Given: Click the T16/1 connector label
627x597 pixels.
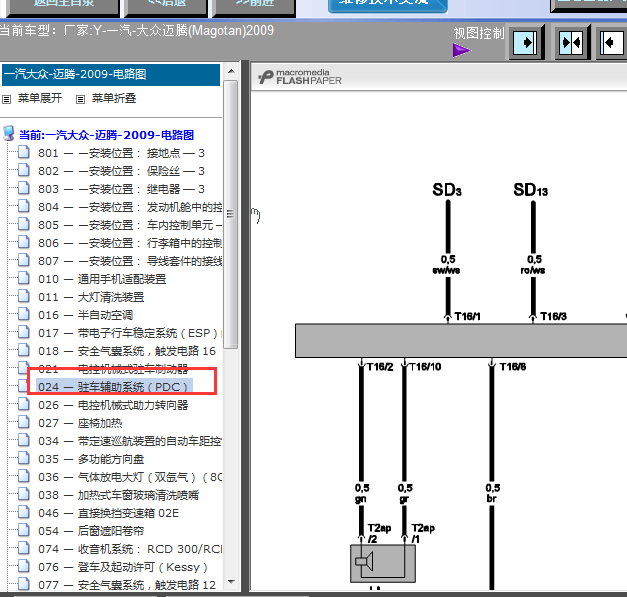Looking at the screenshot, I should (x=467, y=316).
